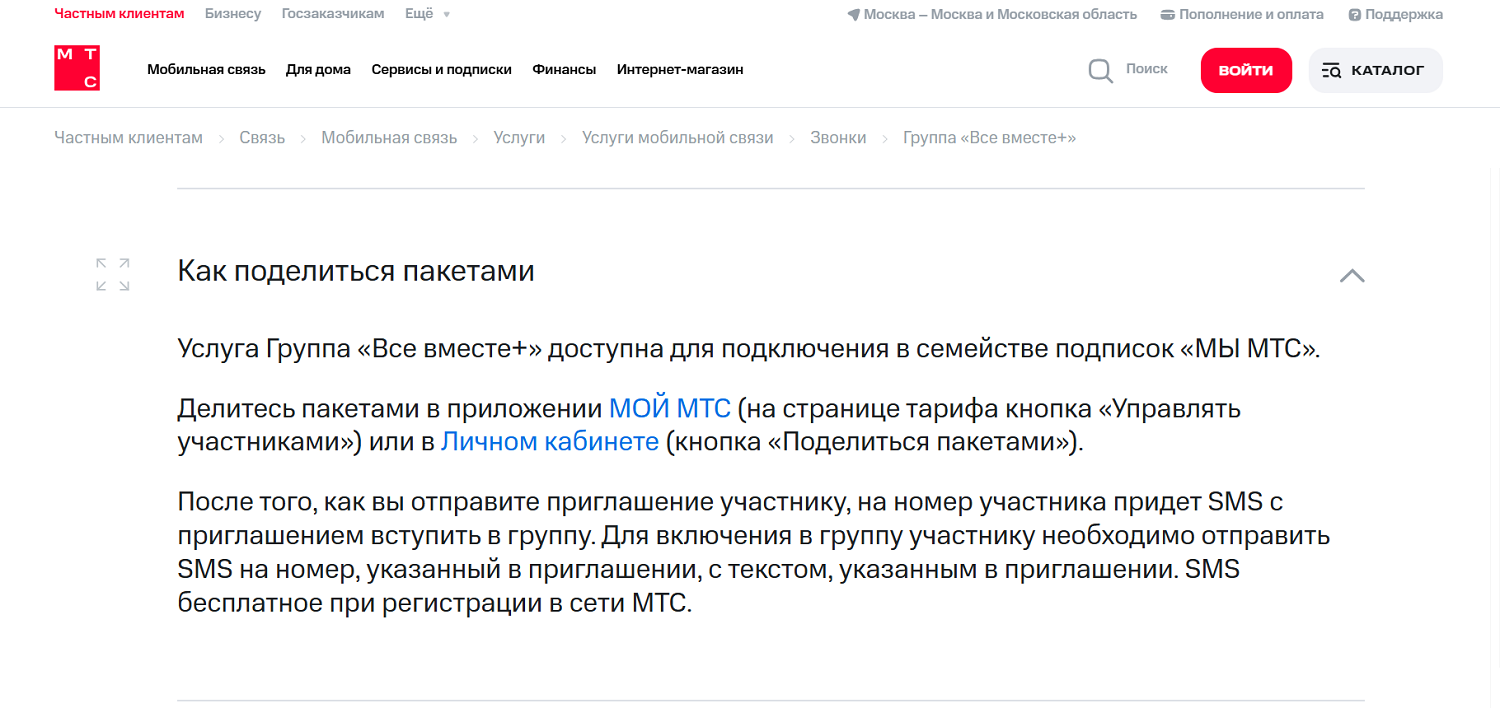This screenshot has height=708, width=1500.
Task: Follow the МОЙ МТС link
Action: [668, 408]
